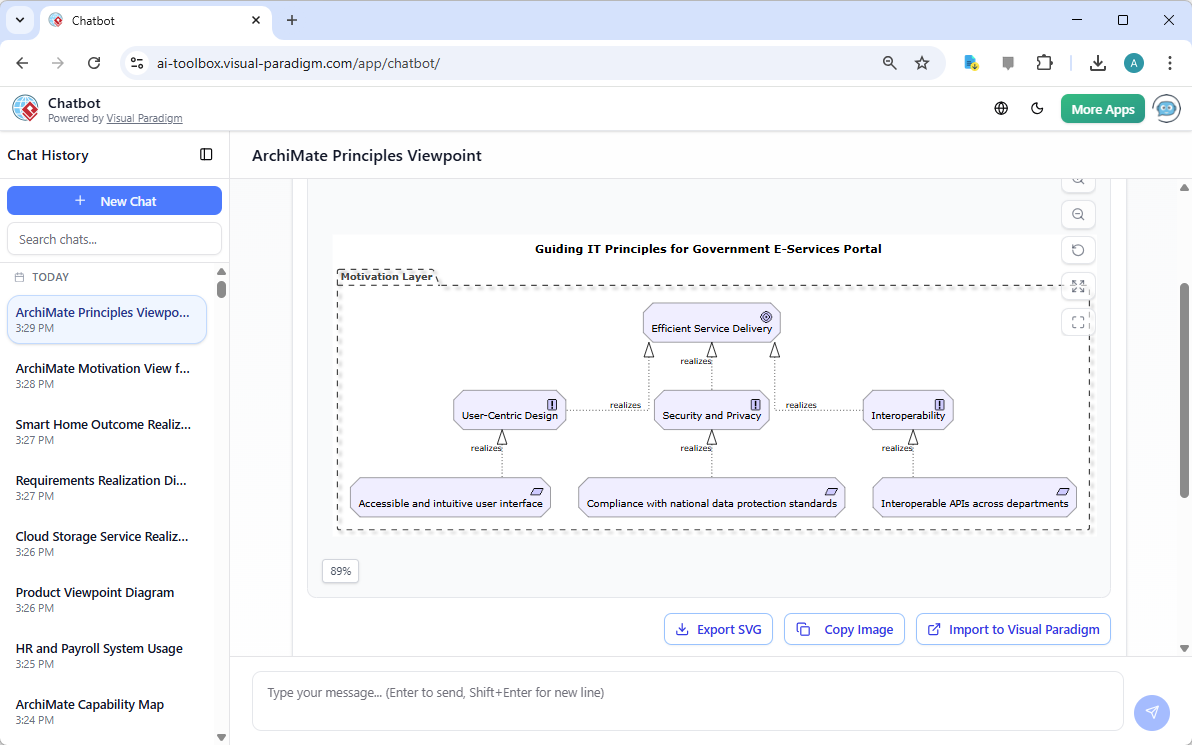Select the Product Viewpoint Diagram chat
This screenshot has height=745, width=1192.
(94, 592)
